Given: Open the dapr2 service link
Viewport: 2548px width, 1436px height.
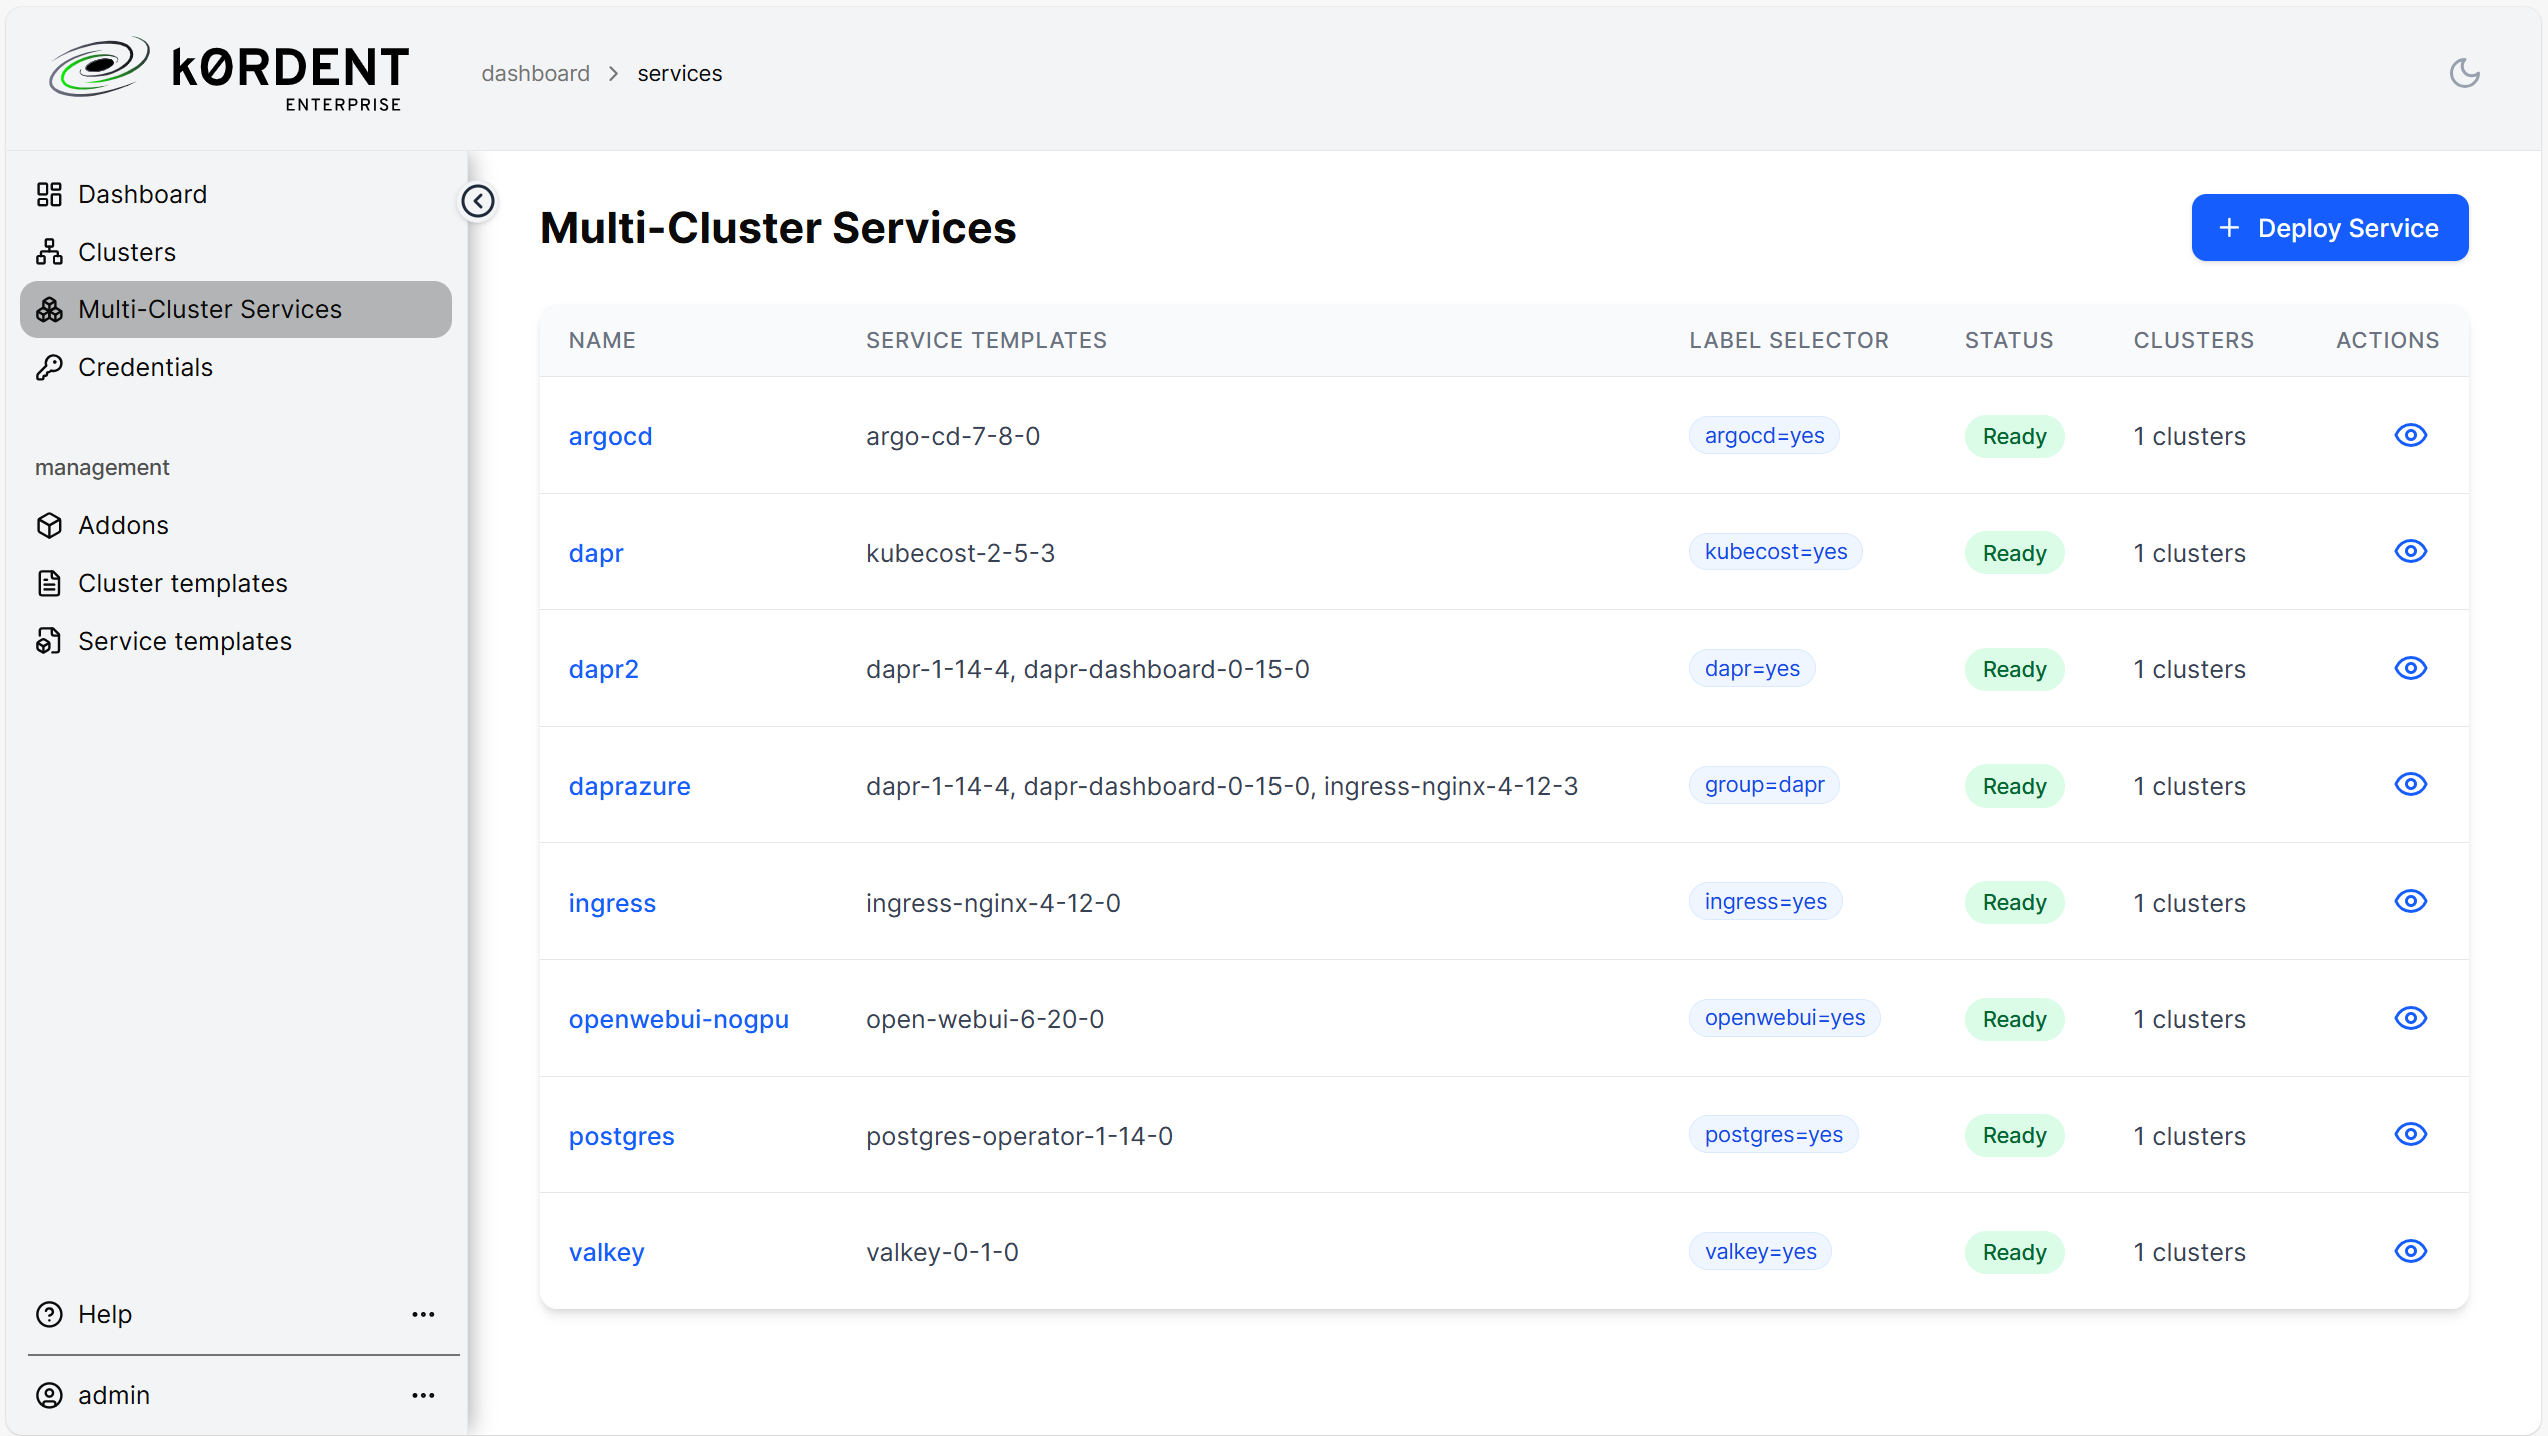Looking at the screenshot, I should (x=603, y=669).
